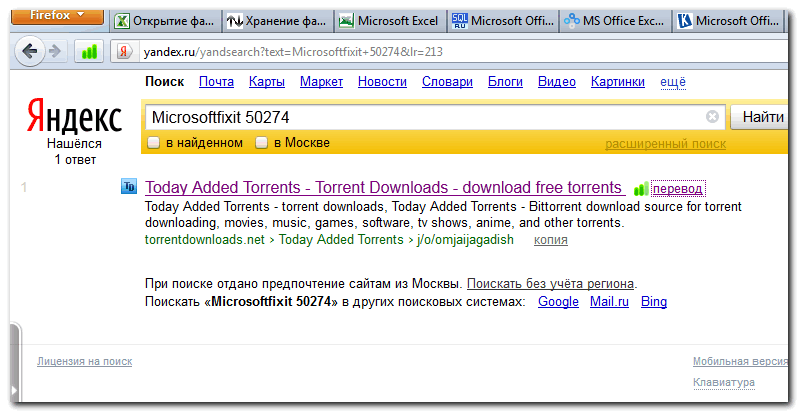Open the копия cached link
This screenshot has height=413, width=799.
pyautogui.click(x=551, y=240)
